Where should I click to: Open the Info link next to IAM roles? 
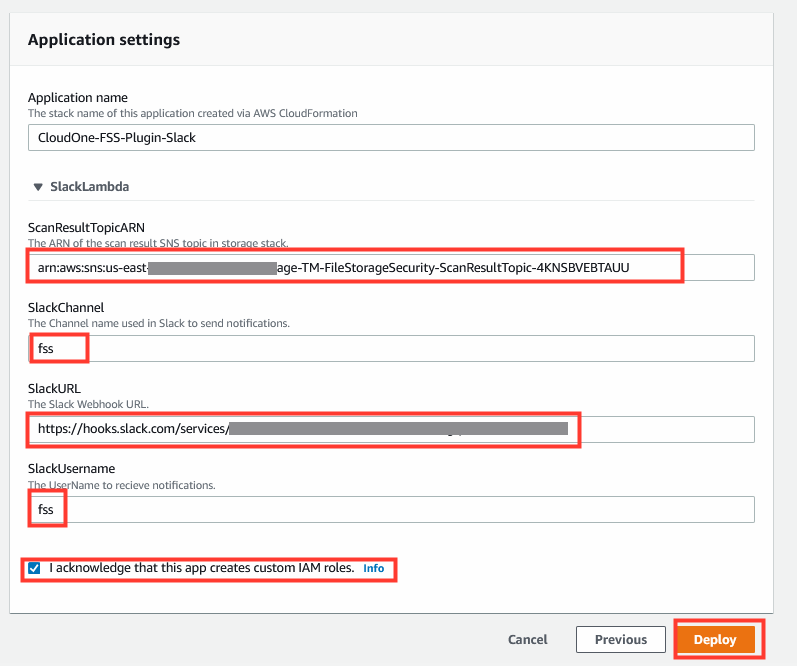373,568
